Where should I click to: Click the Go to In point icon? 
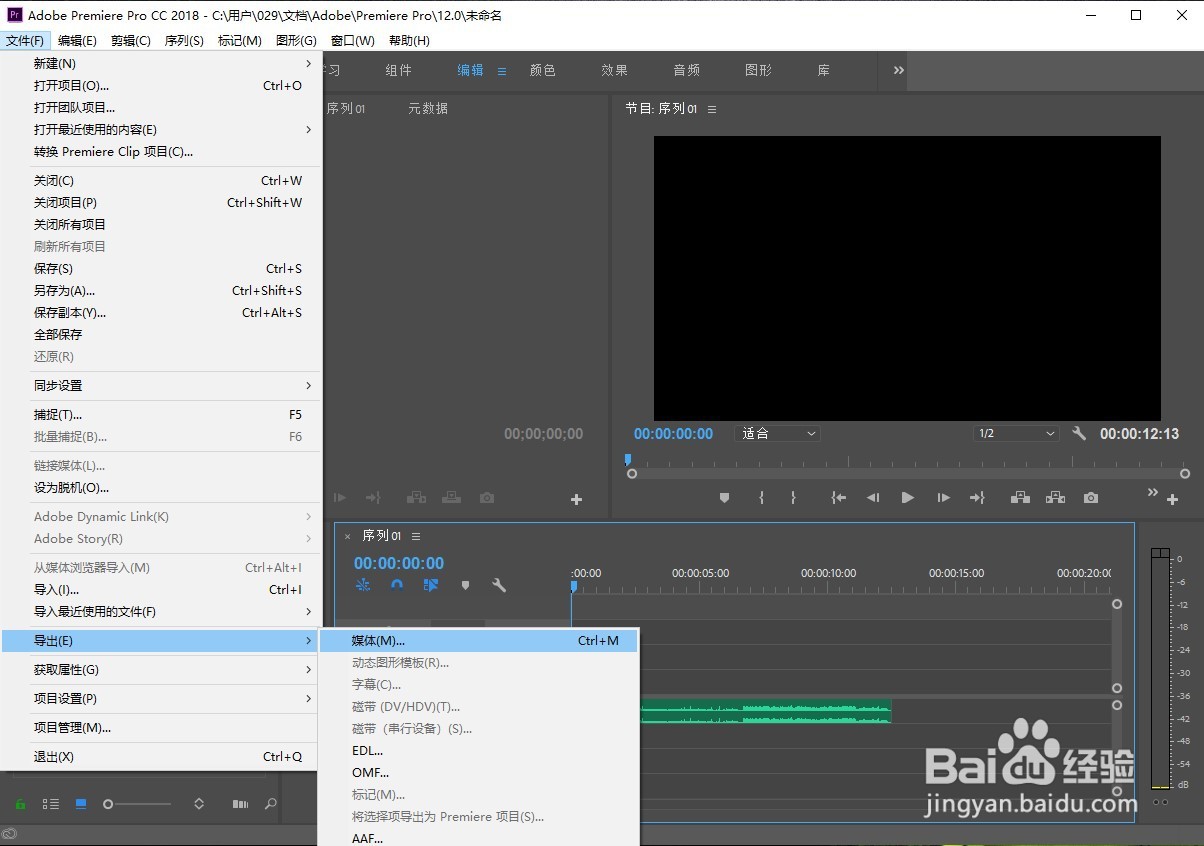pos(838,498)
